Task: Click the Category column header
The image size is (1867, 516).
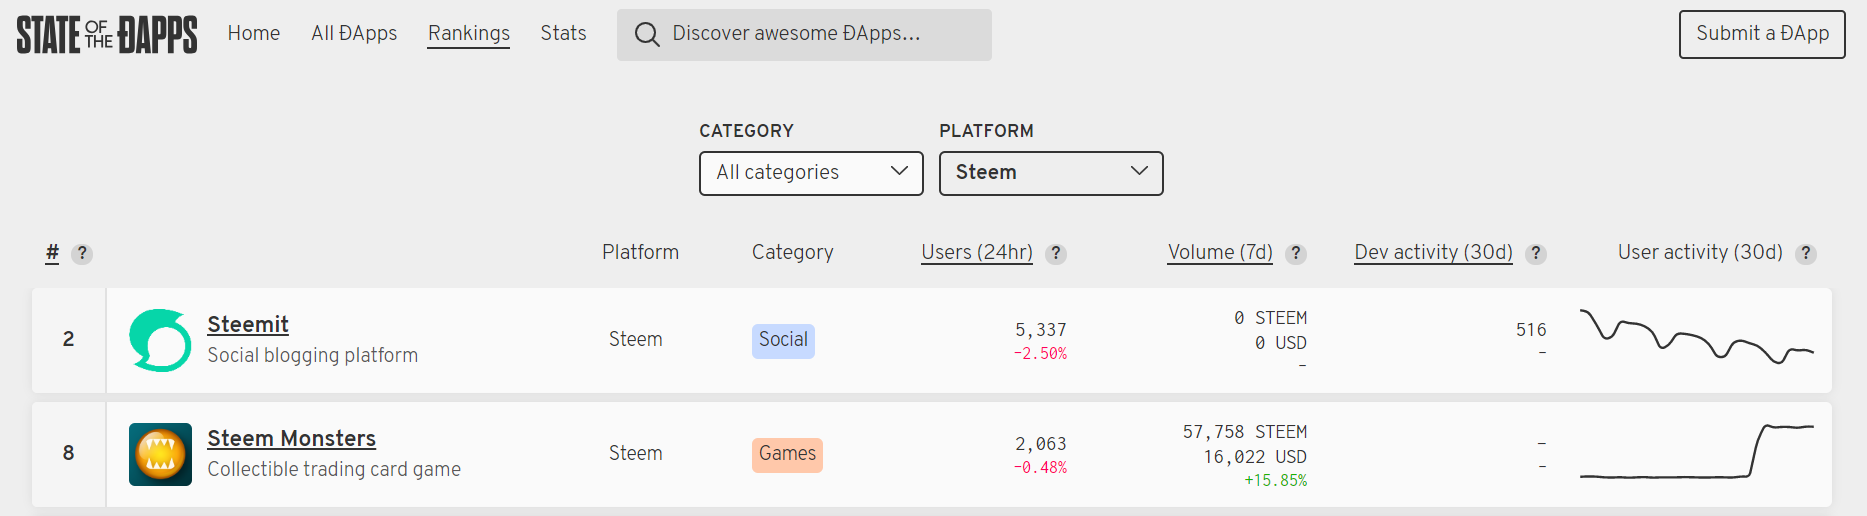Action: [x=792, y=252]
